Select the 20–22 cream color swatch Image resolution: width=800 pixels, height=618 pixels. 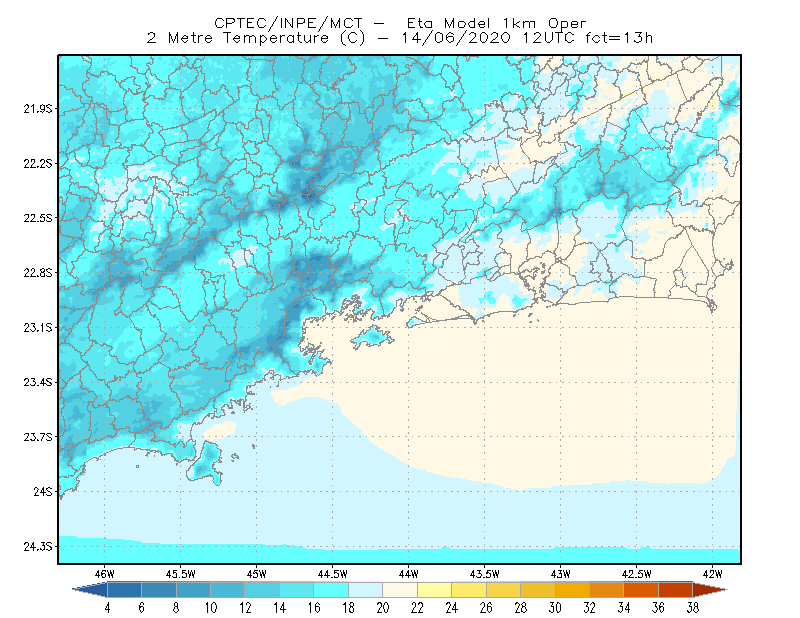[x=400, y=590]
